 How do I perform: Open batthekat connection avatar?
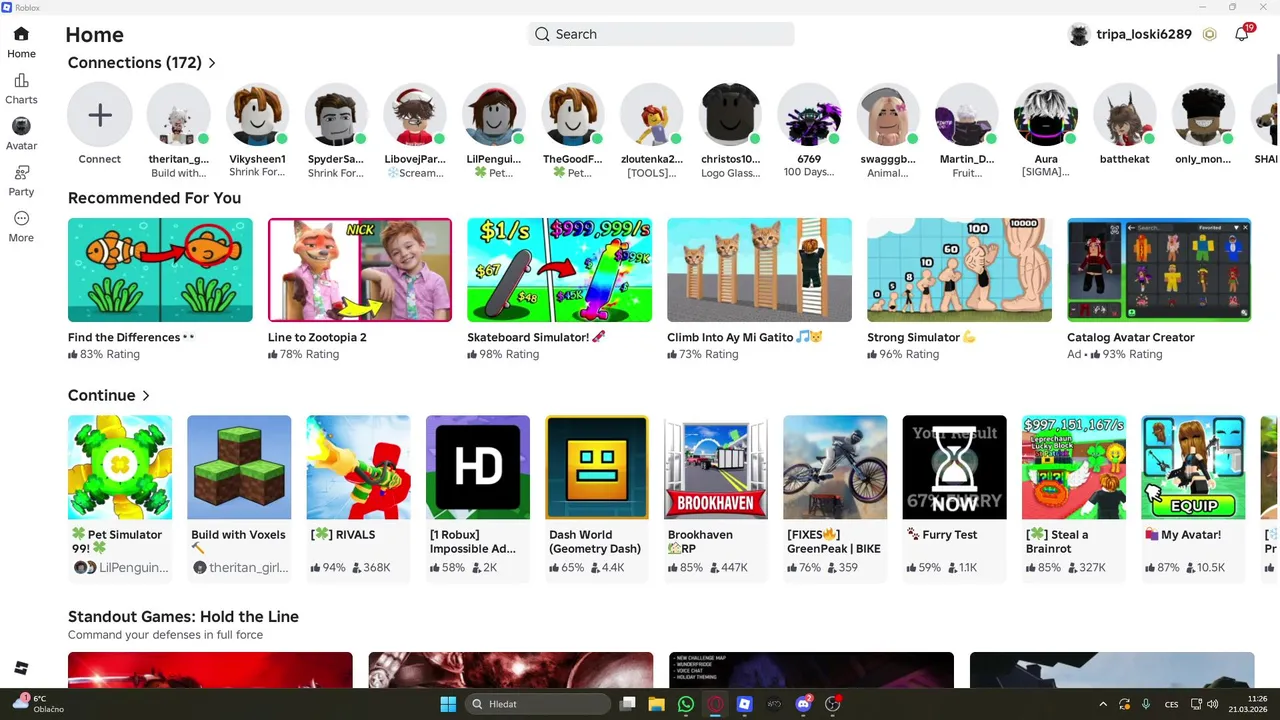1125,114
